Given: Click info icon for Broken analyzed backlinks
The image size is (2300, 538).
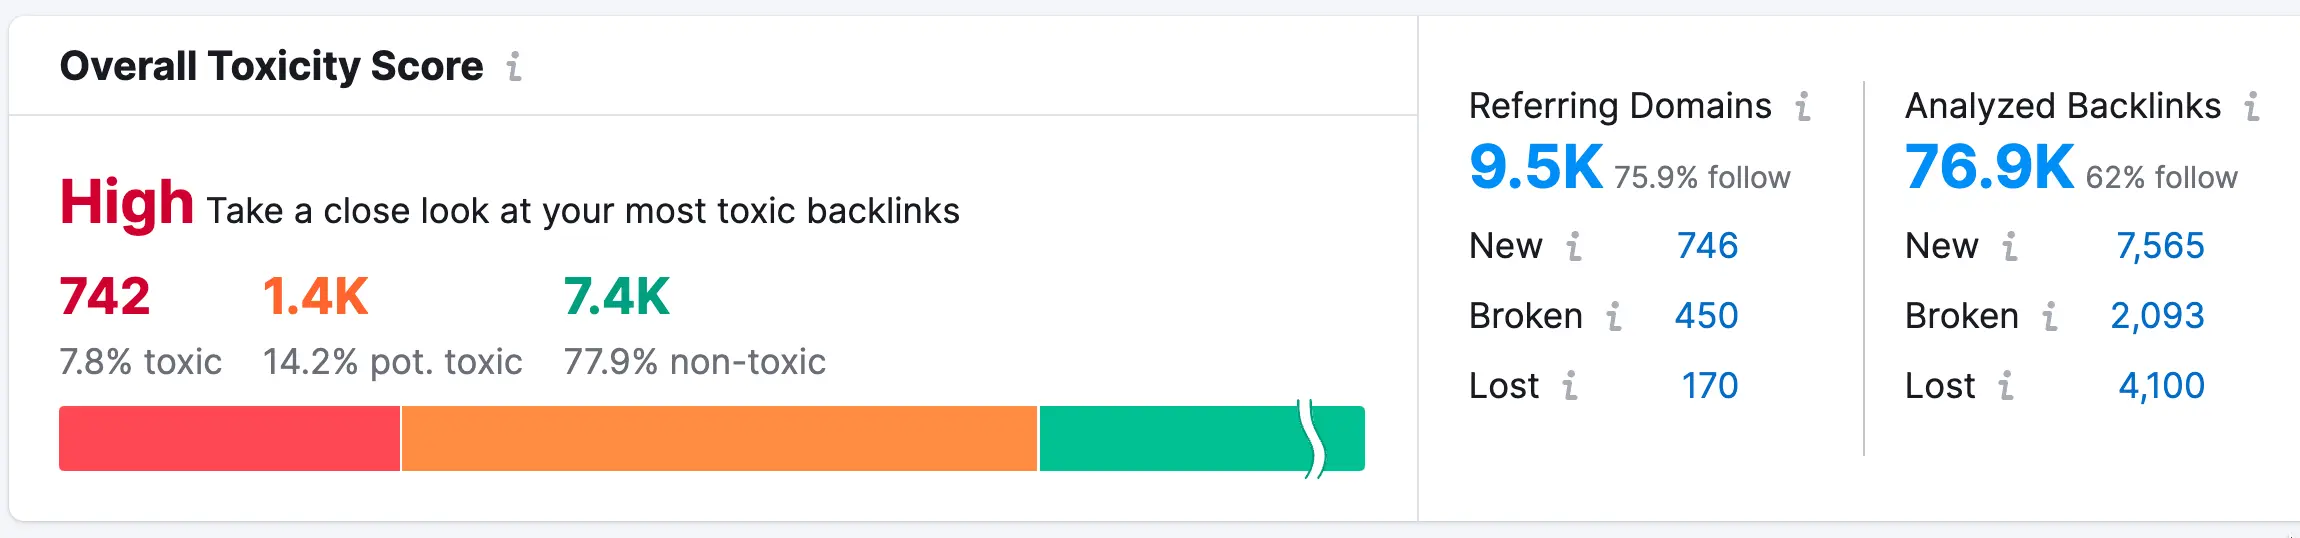Looking at the screenshot, I should coord(2050,316).
